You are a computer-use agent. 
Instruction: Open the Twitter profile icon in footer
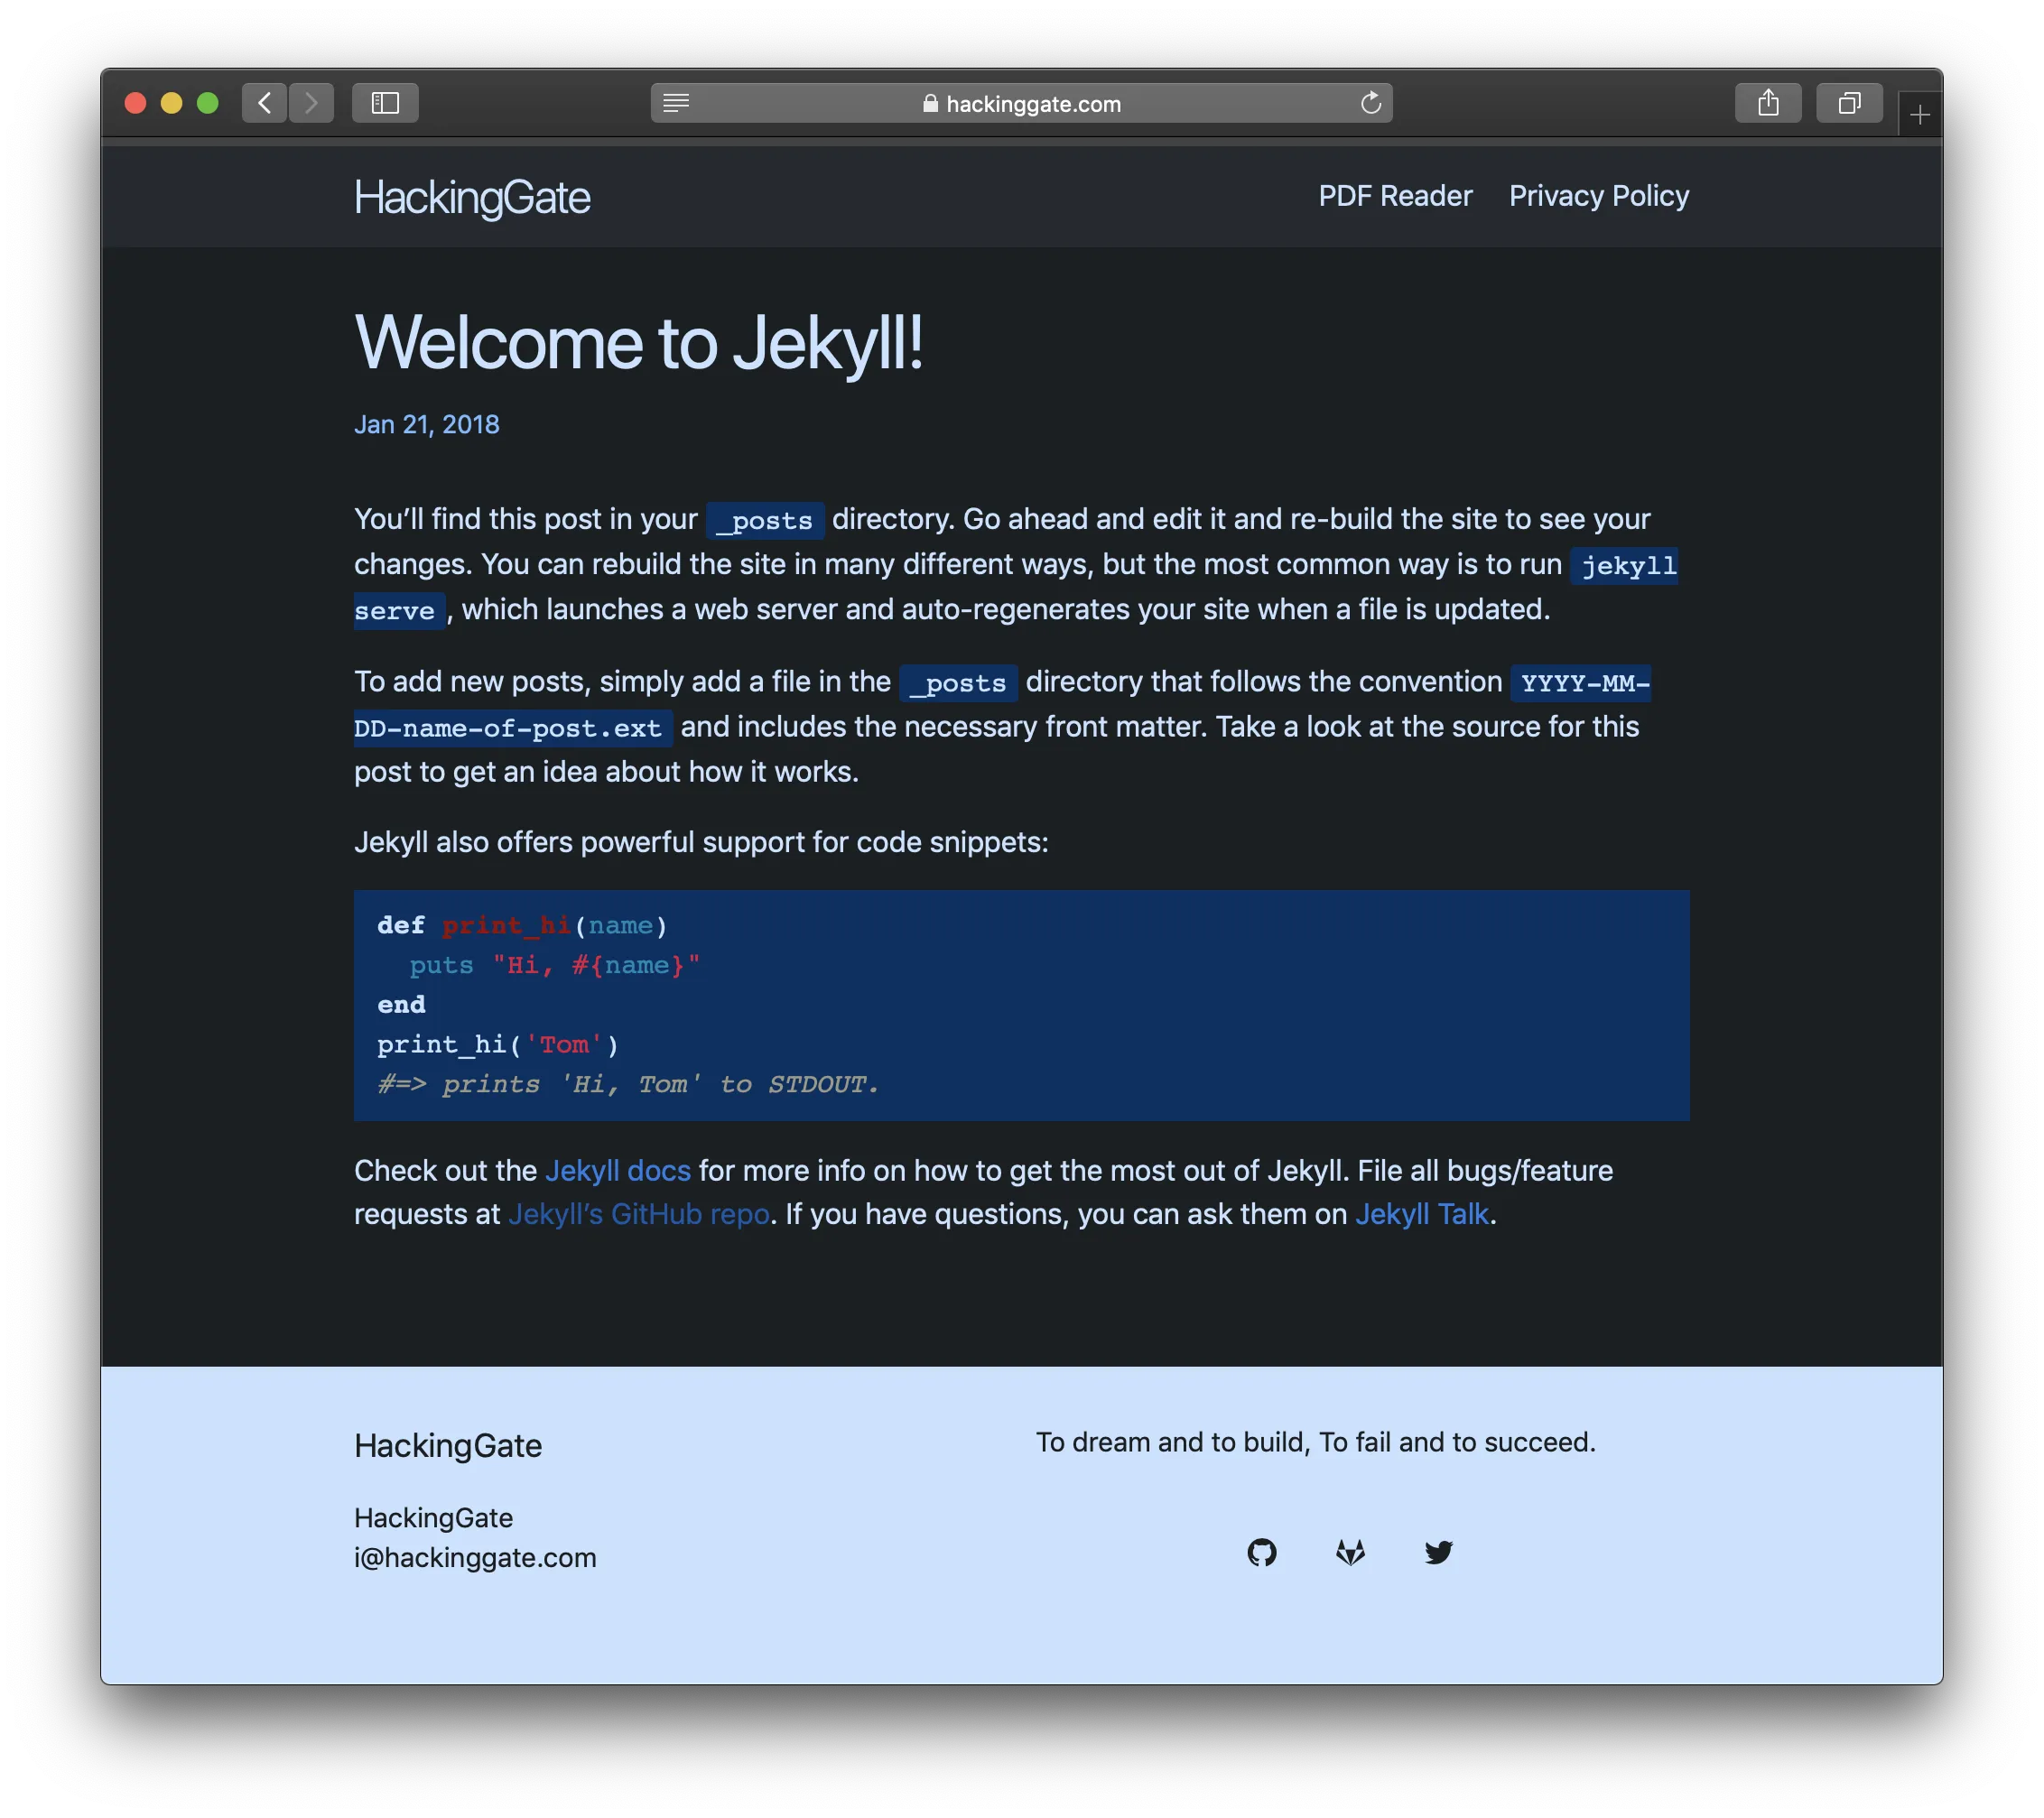[x=1438, y=1553]
